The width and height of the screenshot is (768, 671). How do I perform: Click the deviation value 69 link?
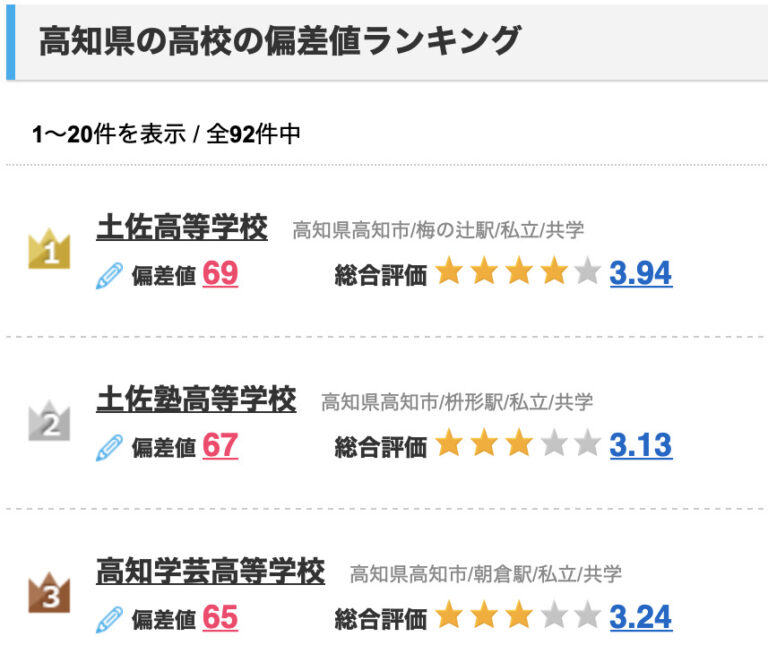220,273
